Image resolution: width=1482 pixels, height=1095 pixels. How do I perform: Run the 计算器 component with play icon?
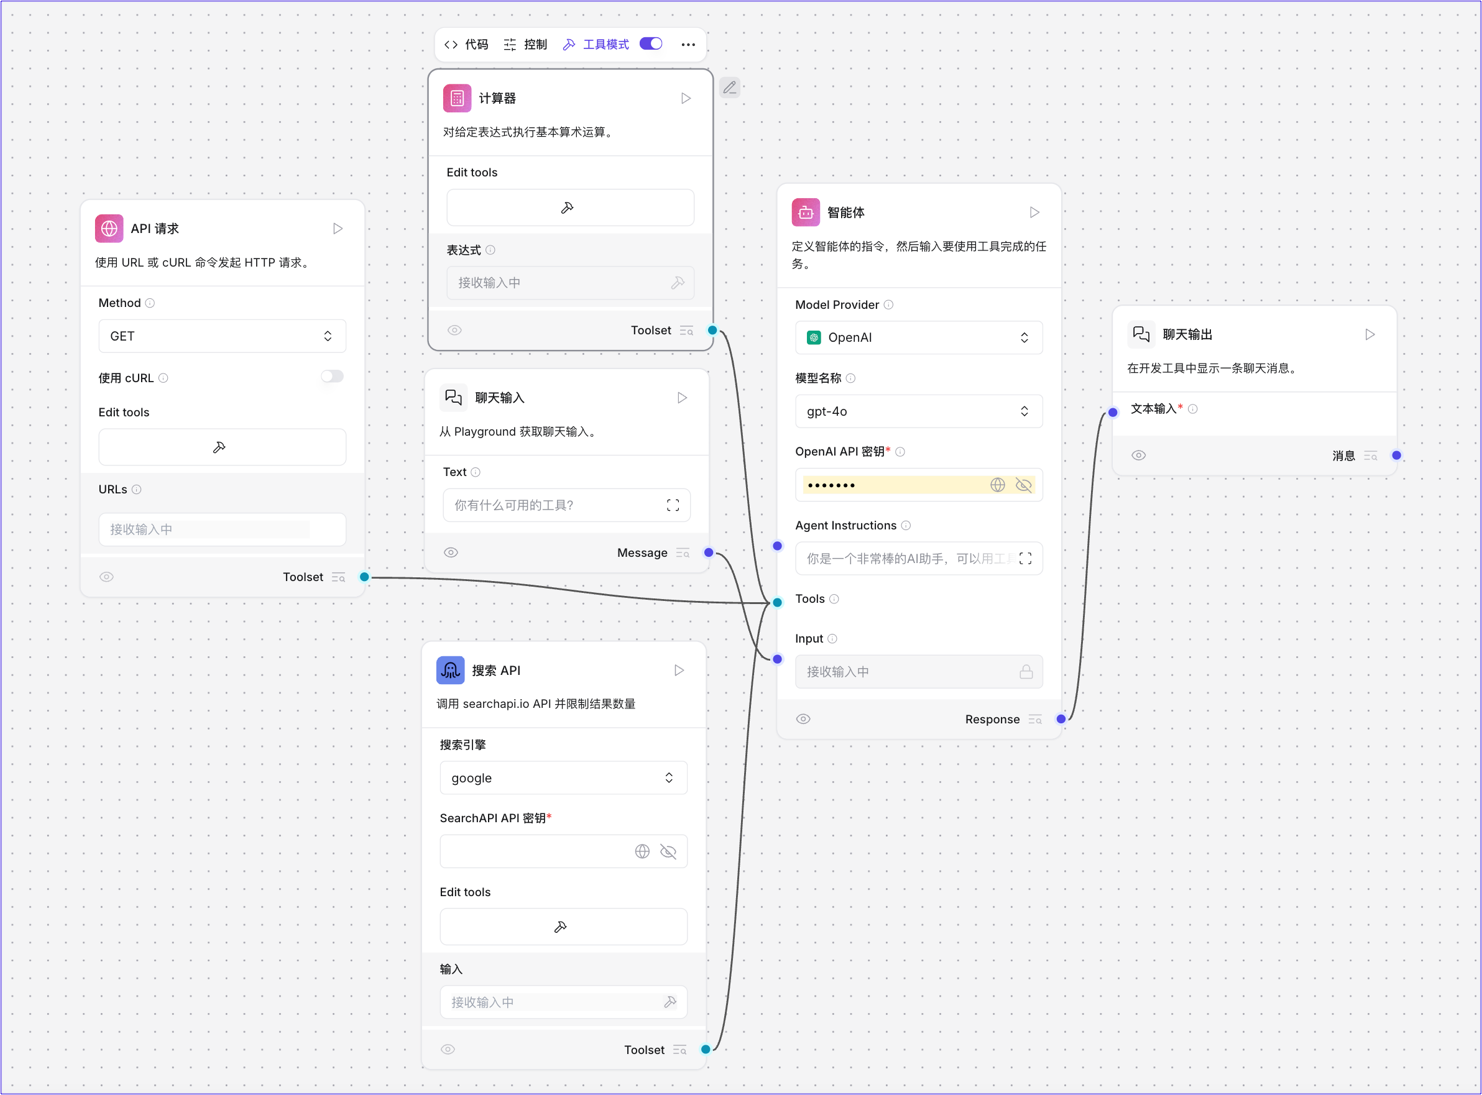(x=686, y=98)
